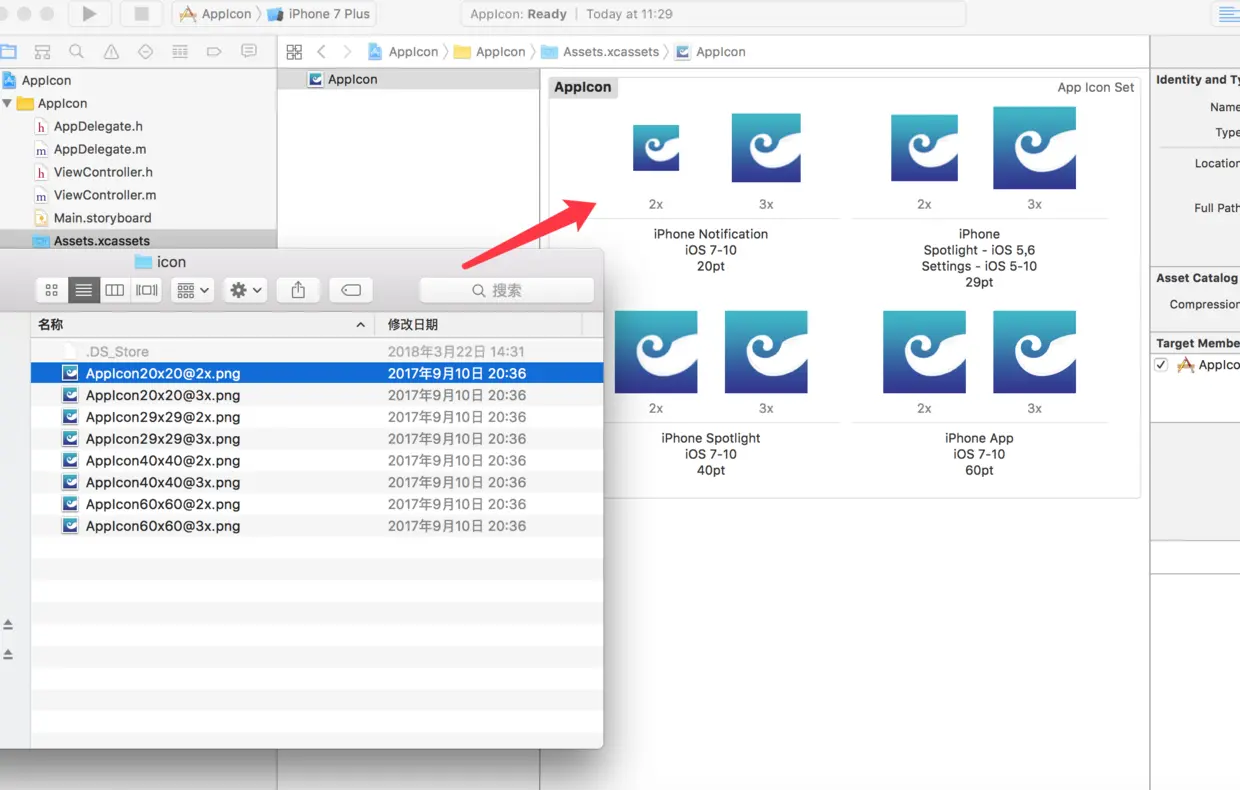1240x790 pixels.
Task: Select AppIcon40x40@2x.png in Finder
Action: 317,460
